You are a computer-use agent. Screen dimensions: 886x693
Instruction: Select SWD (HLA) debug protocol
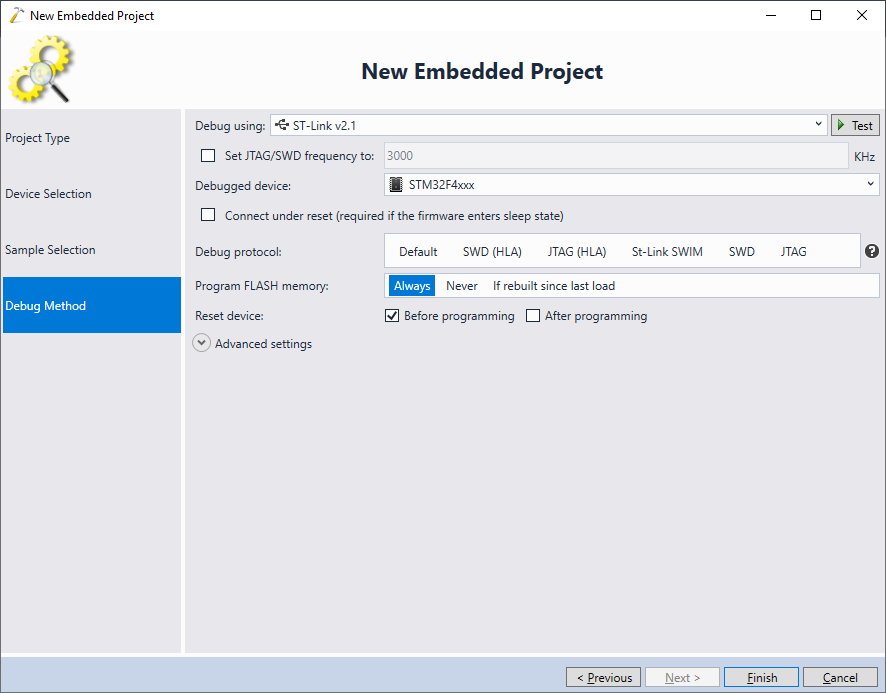(492, 252)
